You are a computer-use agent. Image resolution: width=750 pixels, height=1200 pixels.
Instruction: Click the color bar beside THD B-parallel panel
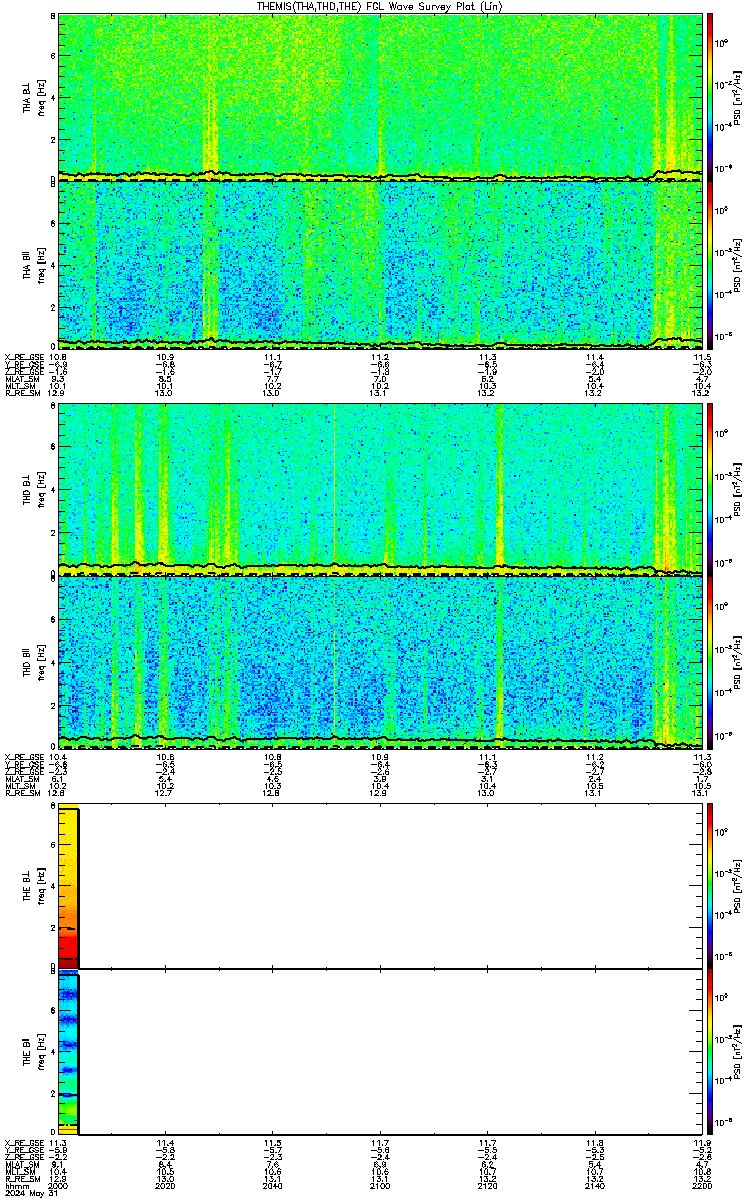[x=710, y=662]
